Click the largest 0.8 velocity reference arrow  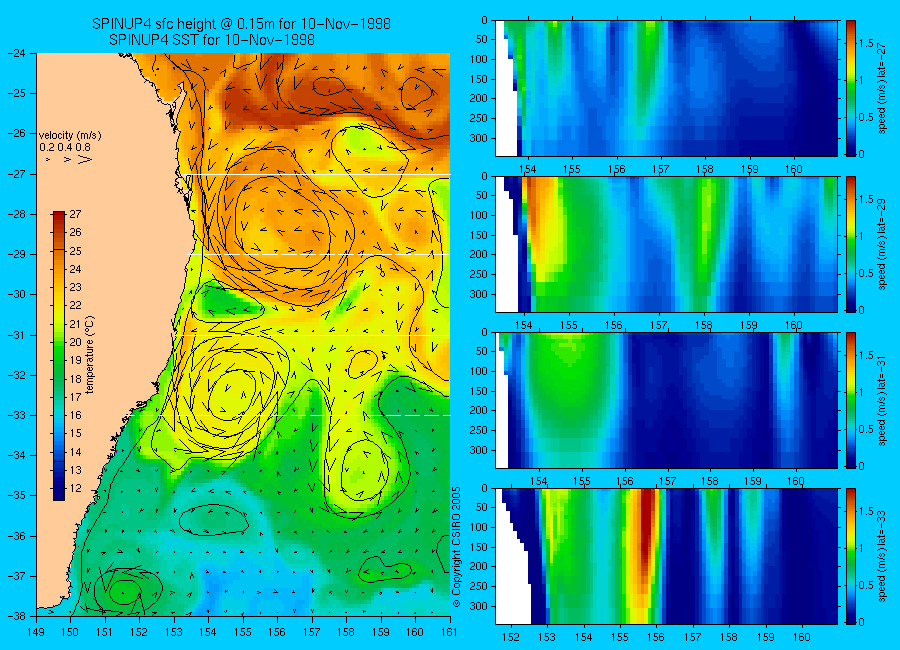pyautogui.click(x=85, y=159)
